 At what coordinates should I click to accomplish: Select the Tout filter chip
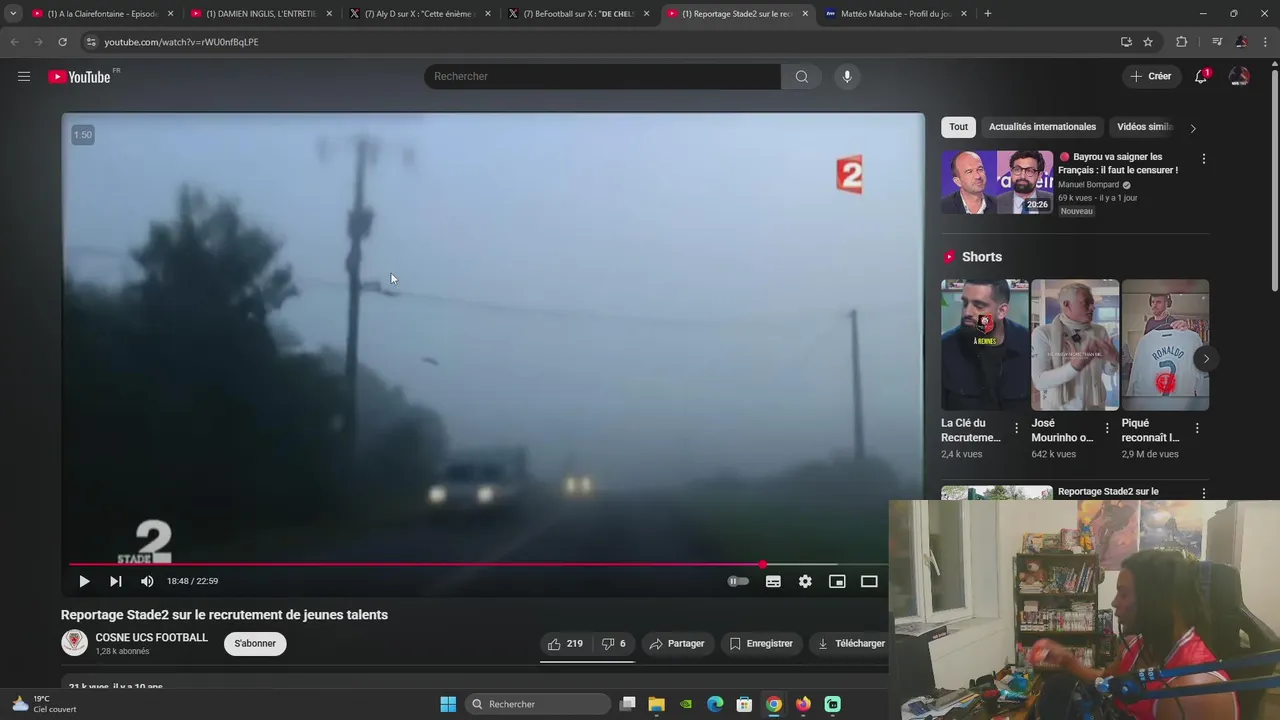958,127
